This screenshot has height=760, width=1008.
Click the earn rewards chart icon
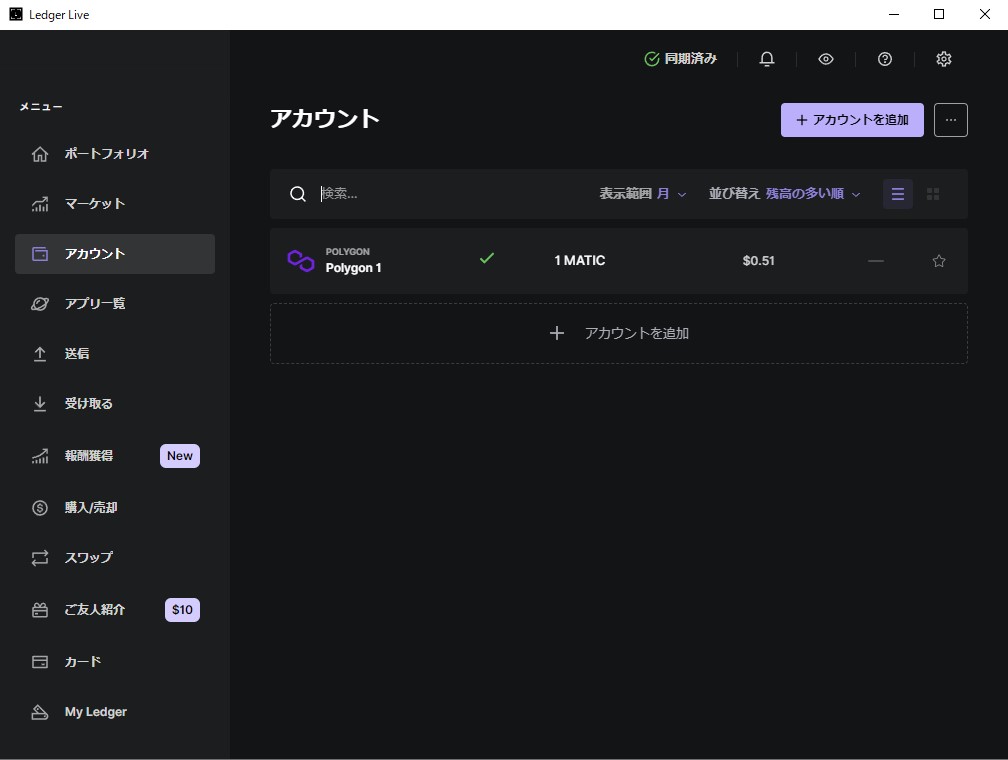[40, 456]
